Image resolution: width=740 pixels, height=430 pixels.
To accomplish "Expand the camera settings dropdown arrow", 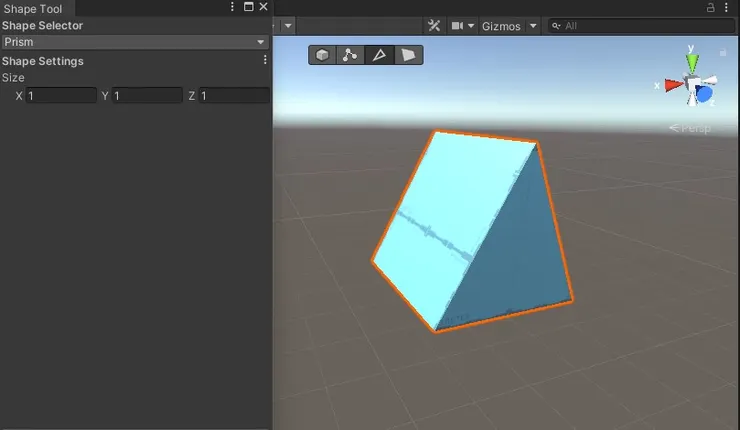I will (471, 26).
